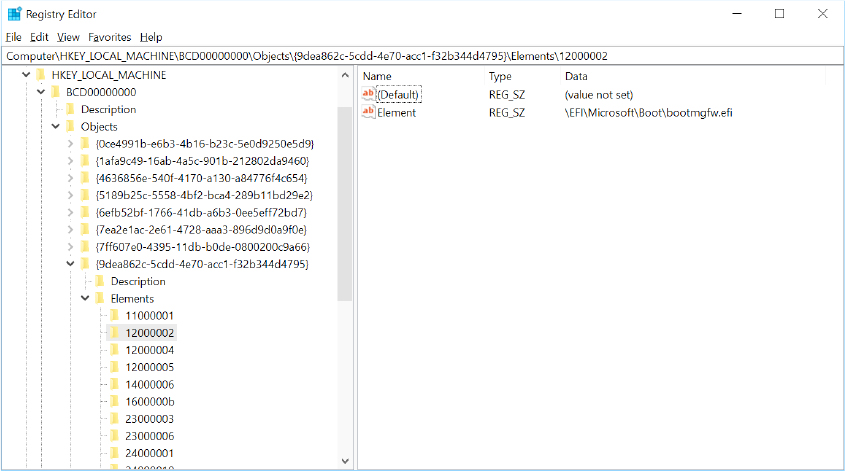The image size is (845, 471).
Task: Open the Favorites menu
Action: pyautogui.click(x=109, y=37)
